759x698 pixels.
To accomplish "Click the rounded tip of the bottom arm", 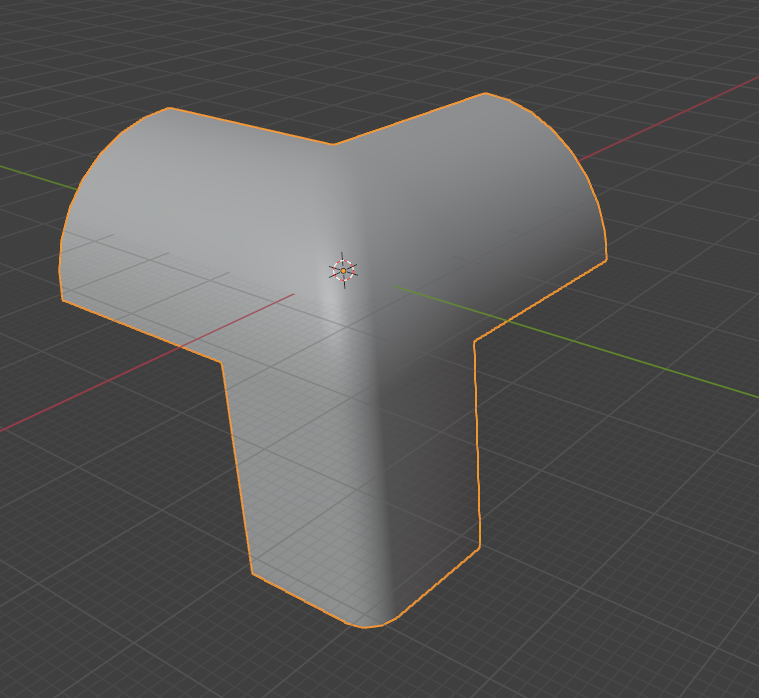I will pos(366,627).
